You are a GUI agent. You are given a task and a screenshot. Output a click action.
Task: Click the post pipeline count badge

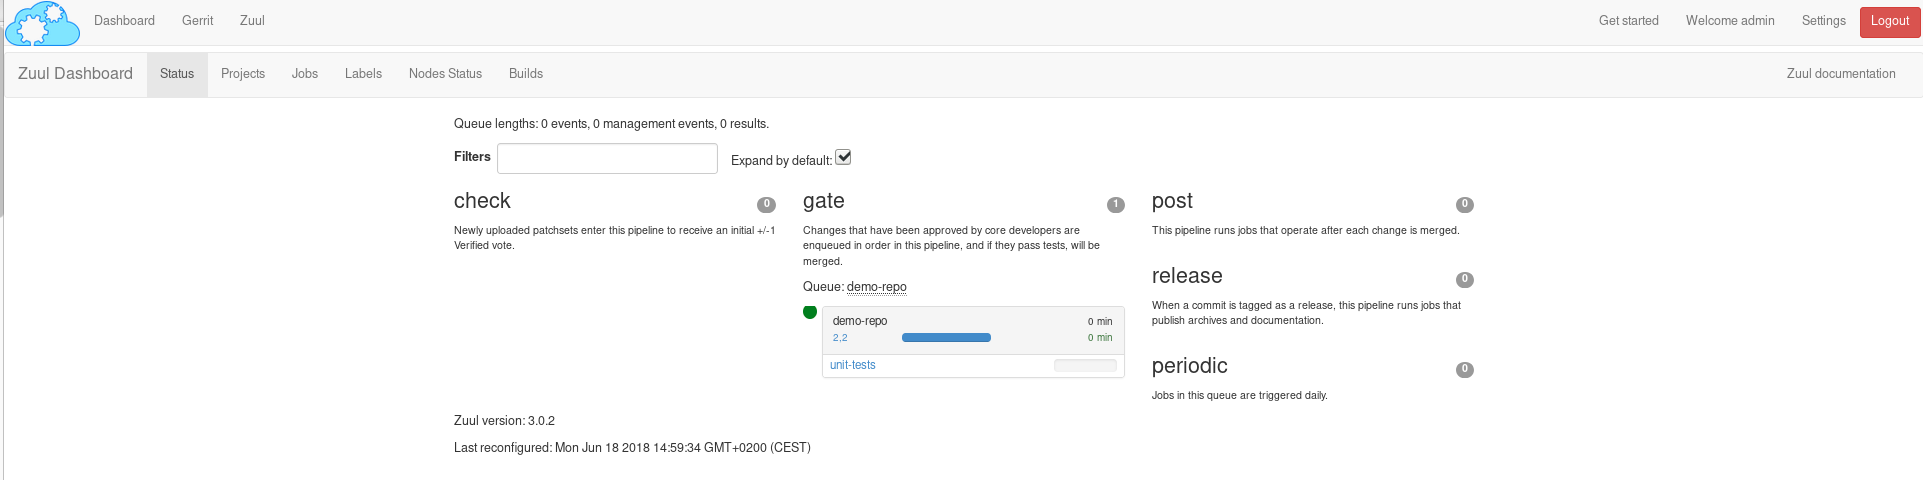pos(1464,205)
